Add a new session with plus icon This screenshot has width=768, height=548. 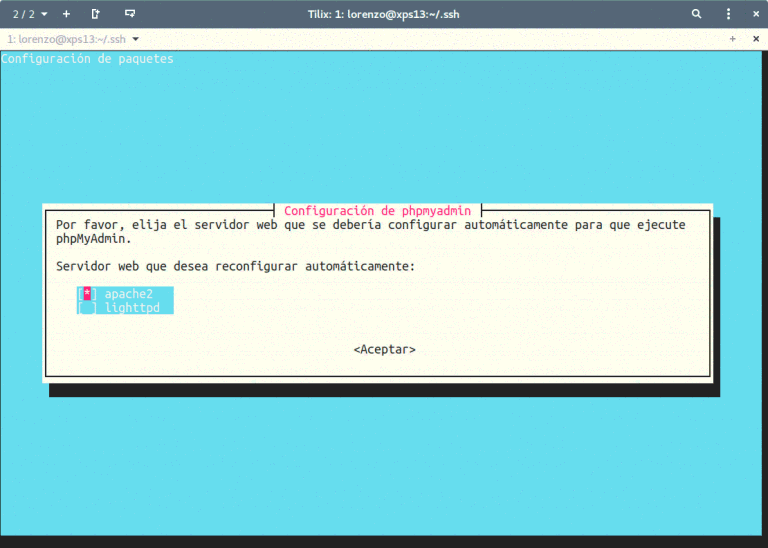pyautogui.click(x=66, y=14)
